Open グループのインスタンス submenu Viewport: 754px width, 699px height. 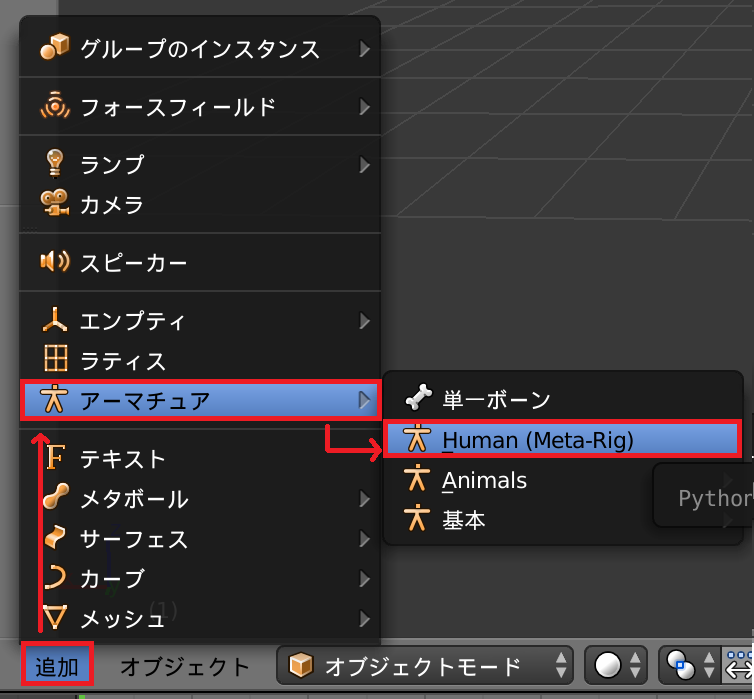200,49
